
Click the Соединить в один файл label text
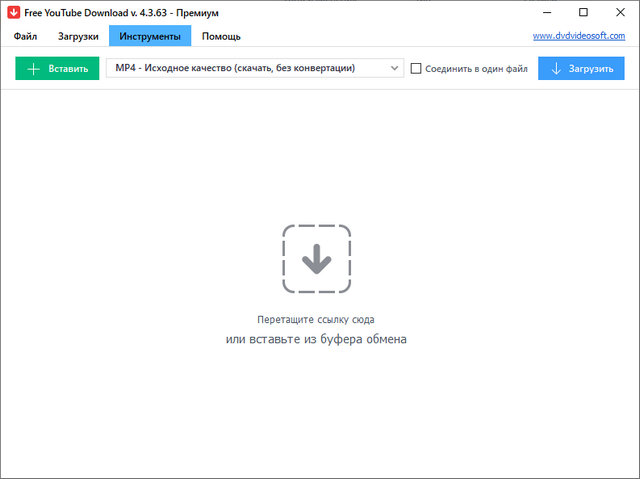coord(476,69)
